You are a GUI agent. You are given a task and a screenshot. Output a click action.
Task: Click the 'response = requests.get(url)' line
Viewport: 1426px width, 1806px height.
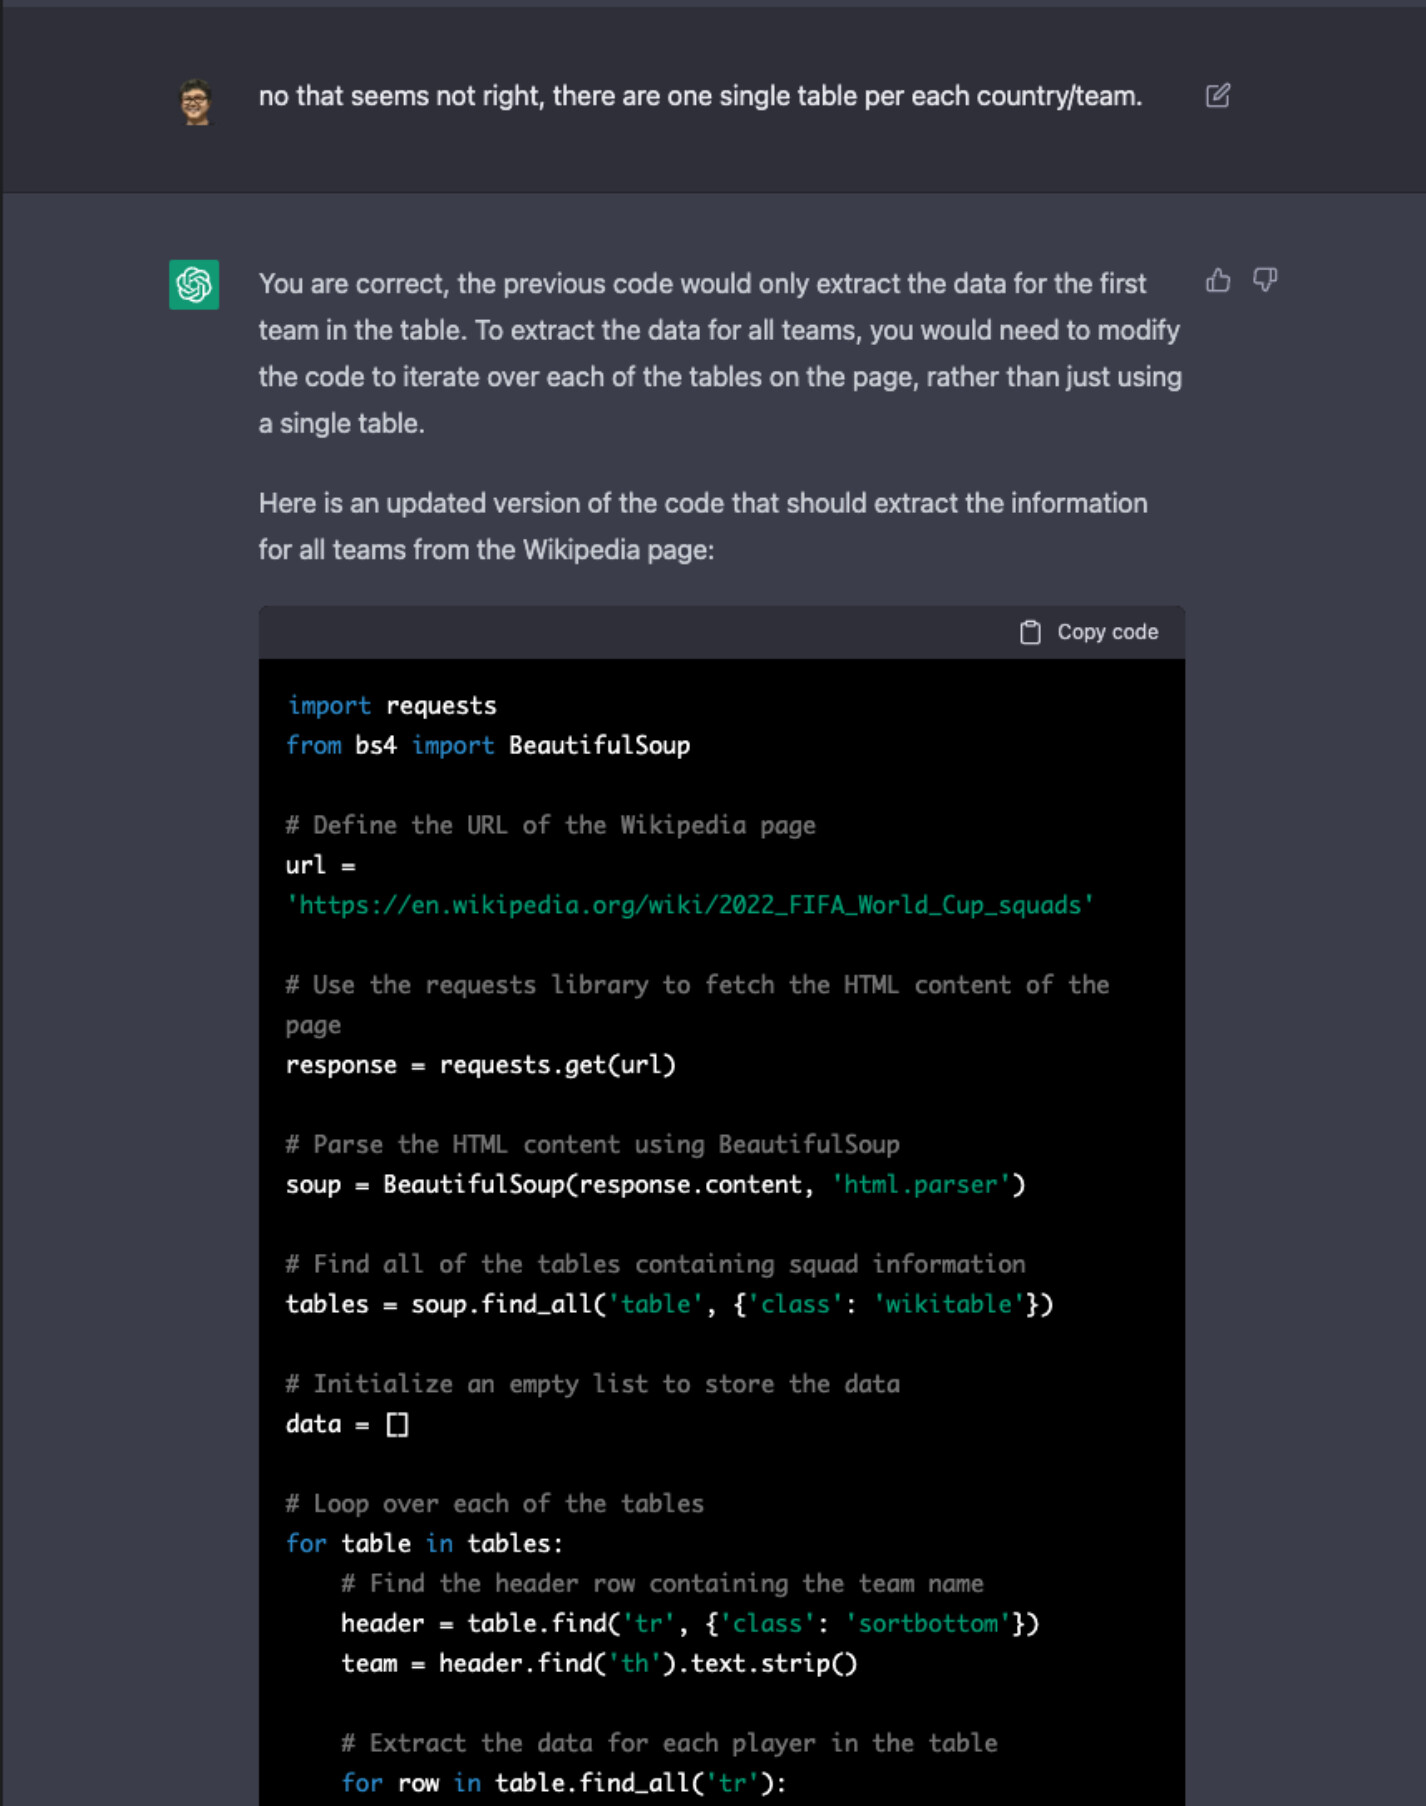(x=481, y=1065)
